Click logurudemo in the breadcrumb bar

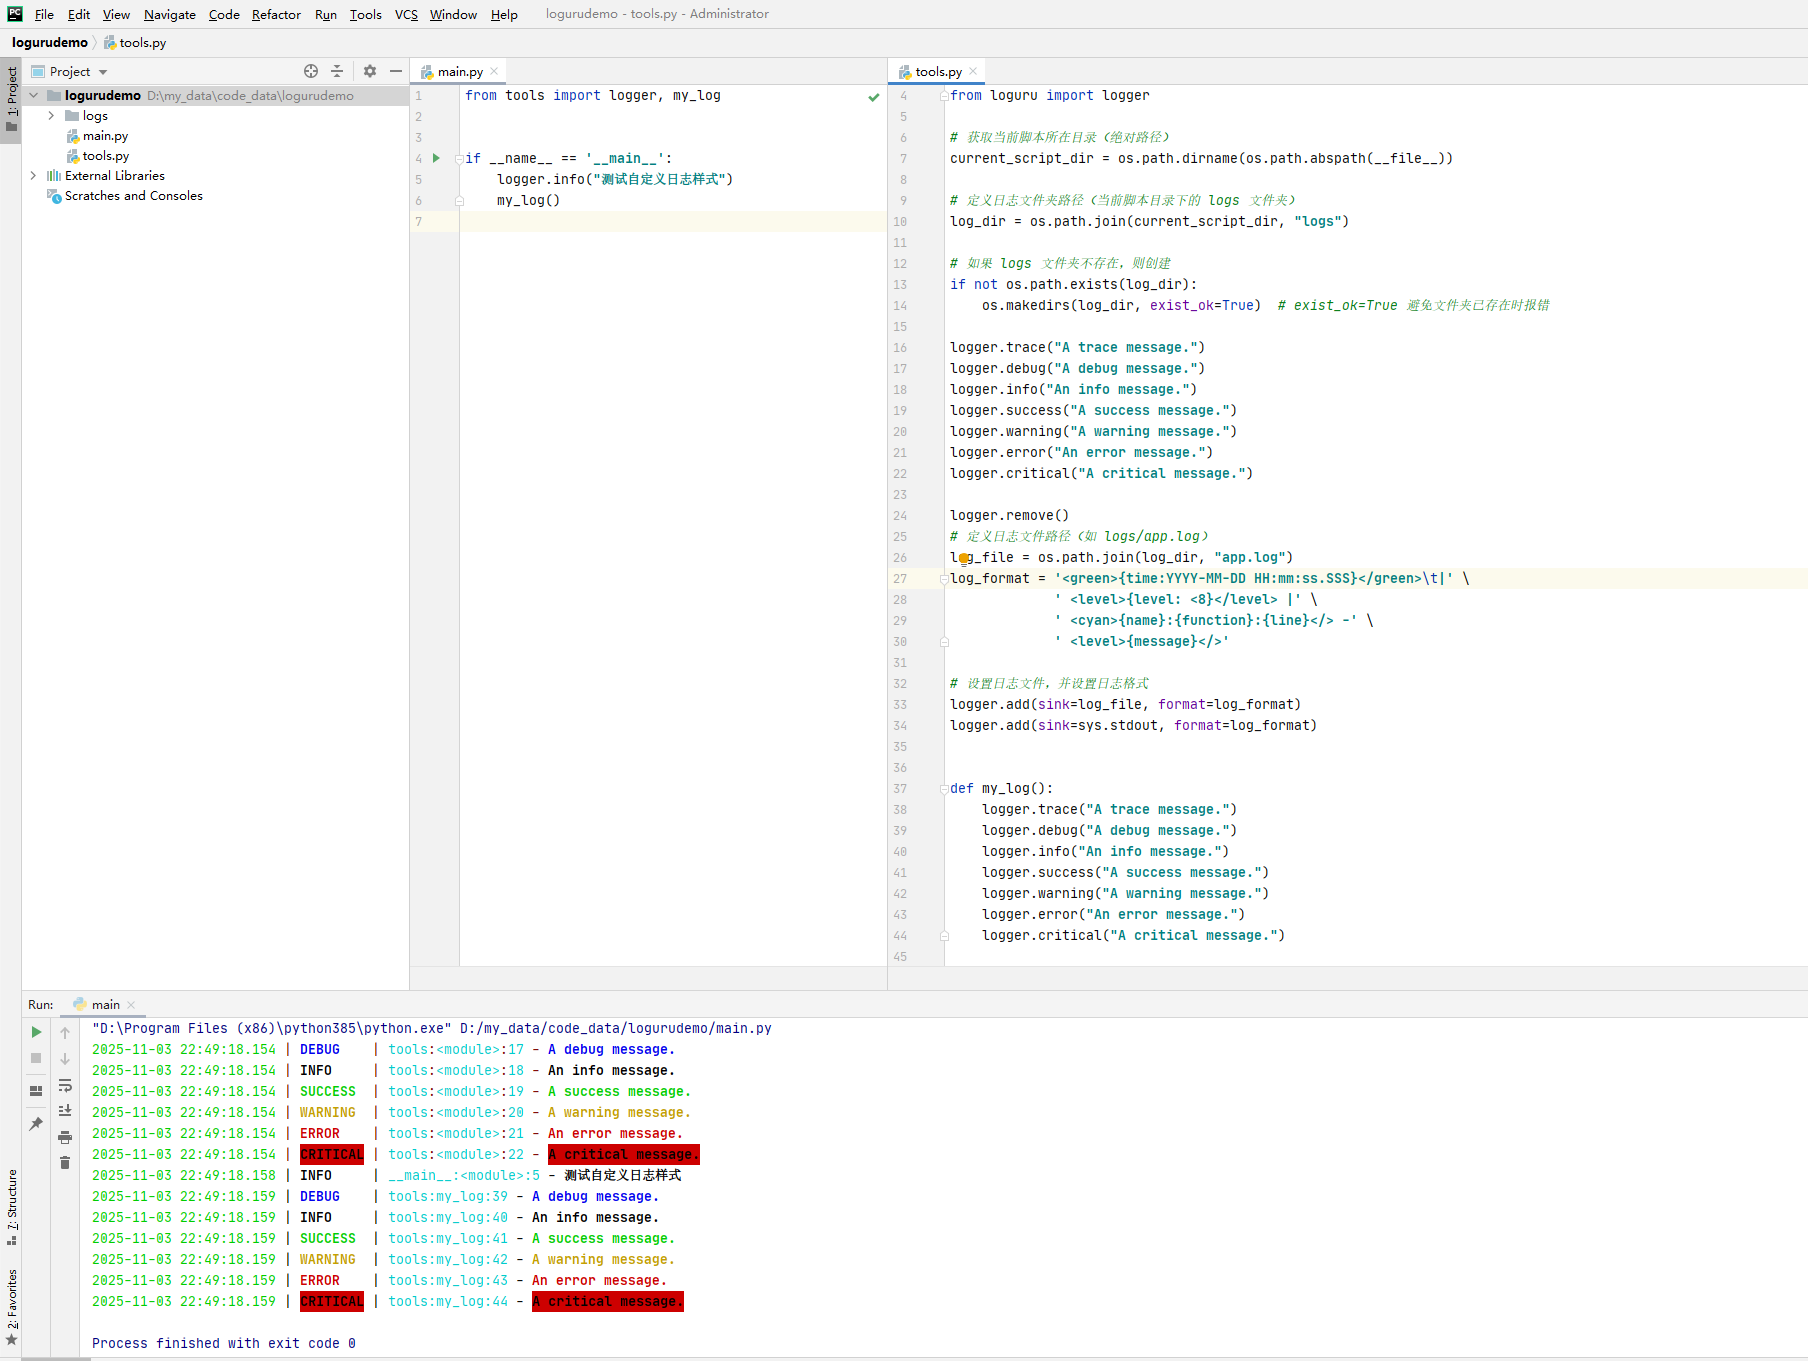pos(50,42)
